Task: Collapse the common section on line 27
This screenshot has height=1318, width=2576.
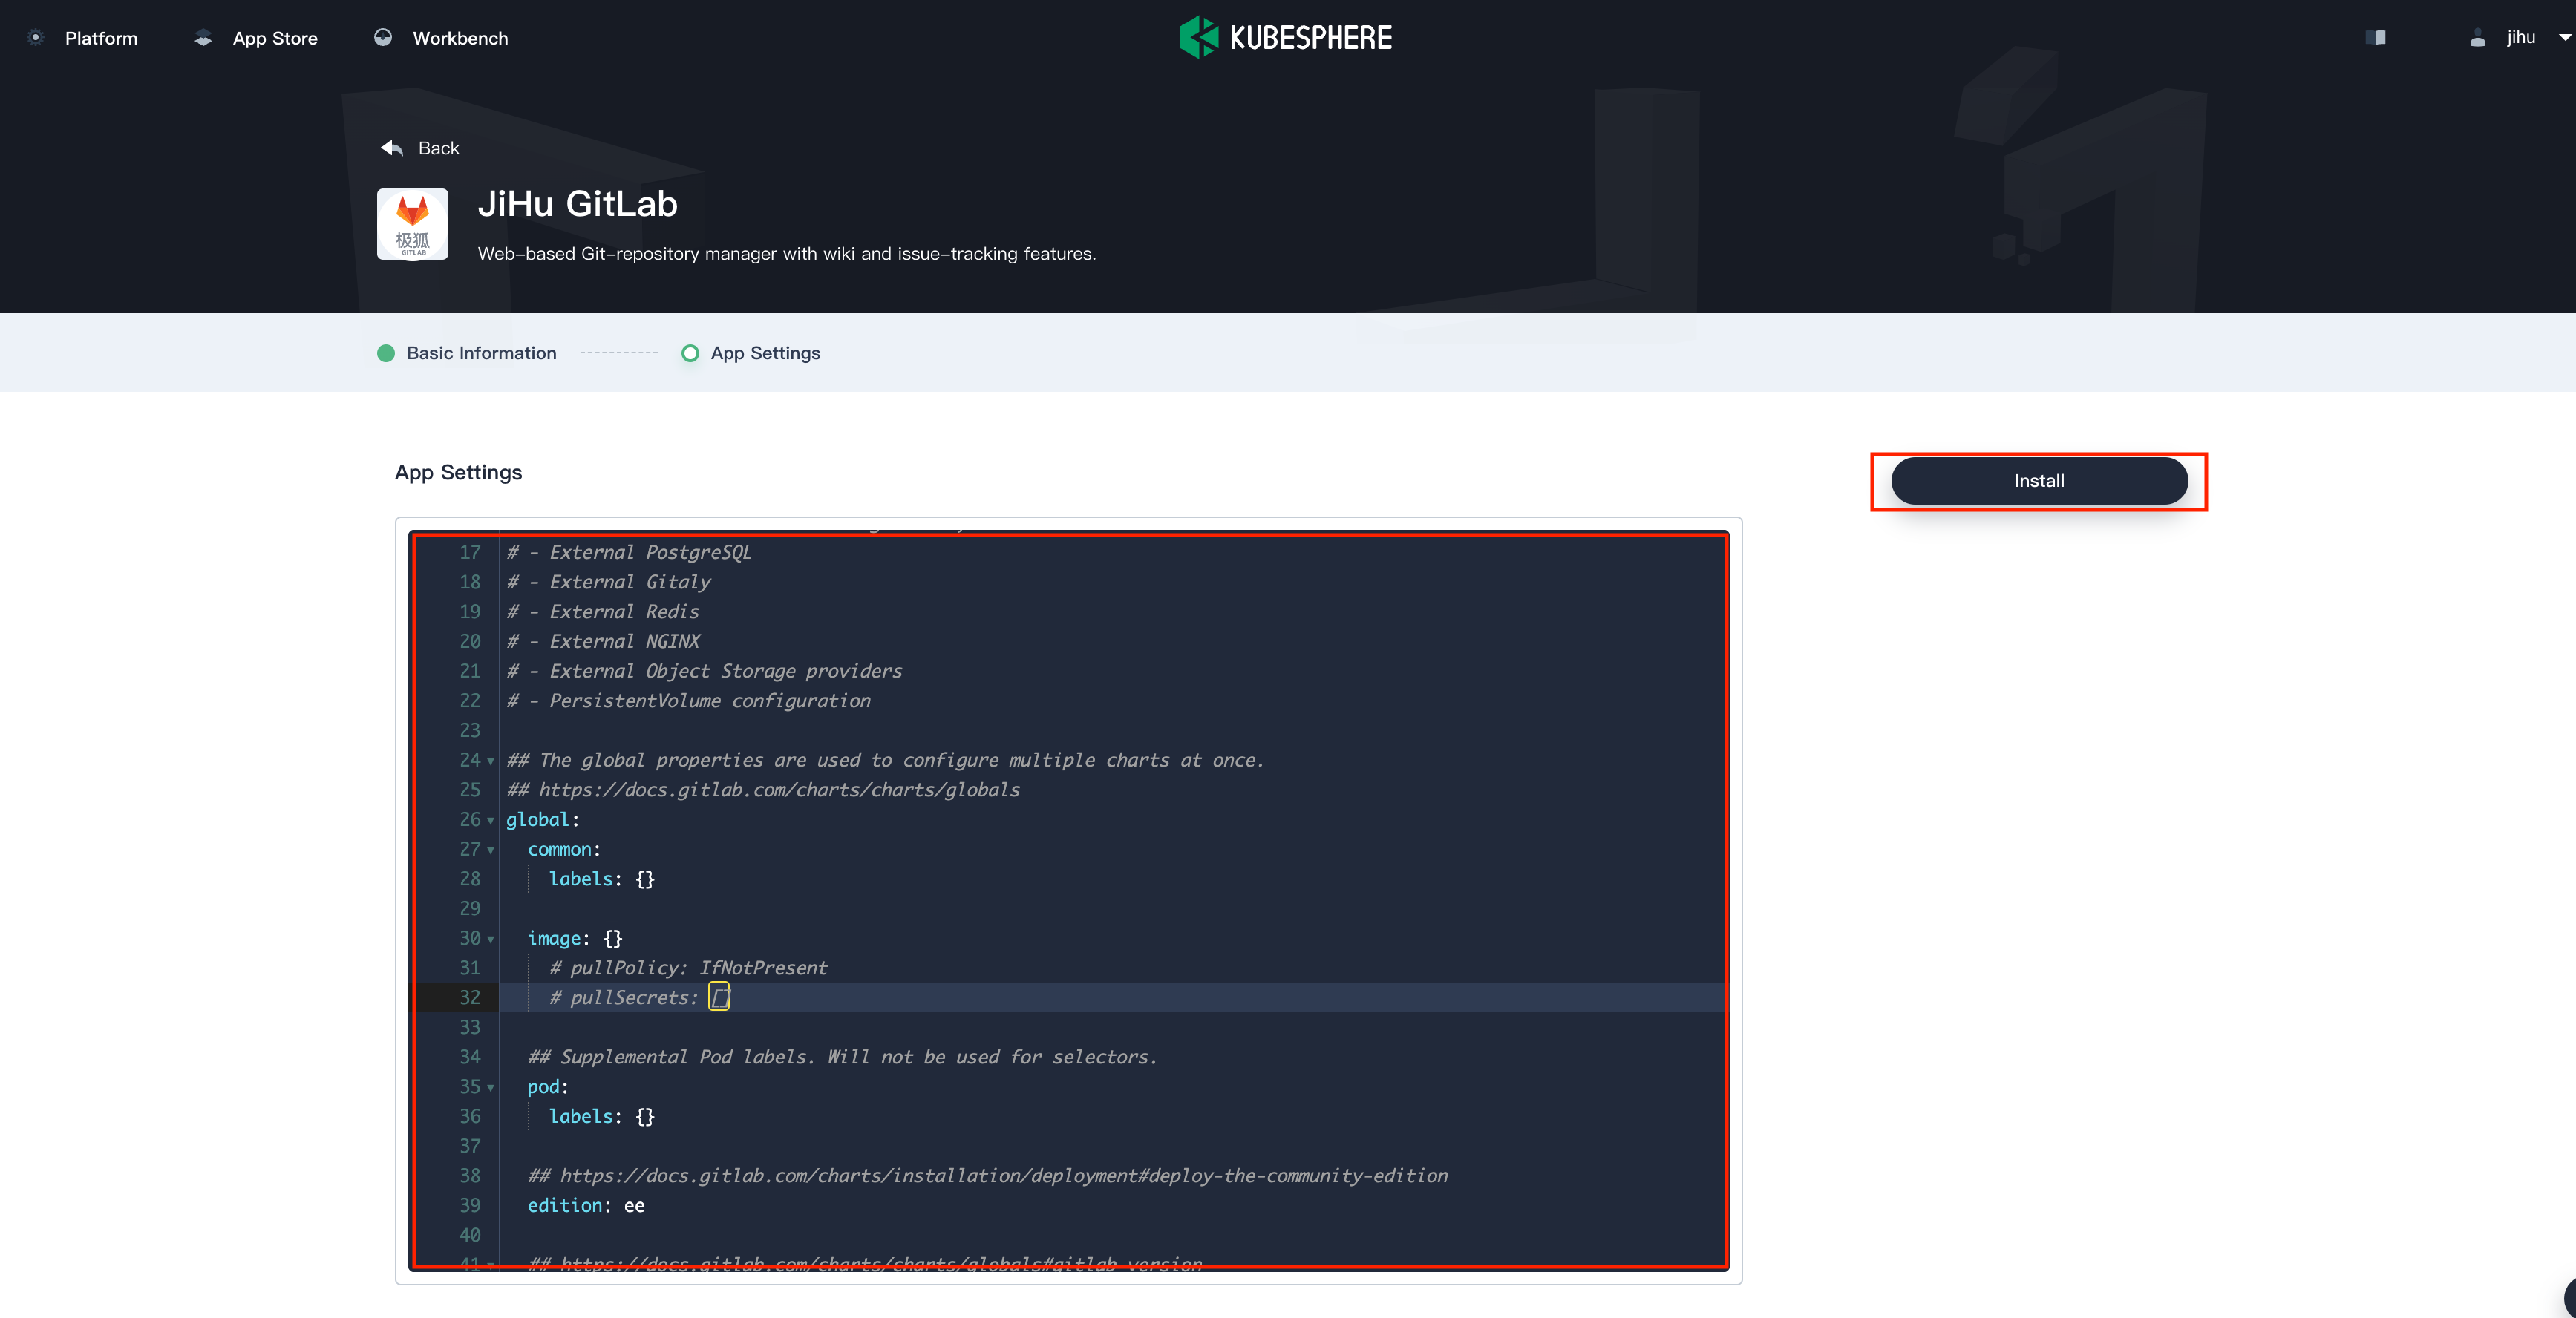Action: 490,850
